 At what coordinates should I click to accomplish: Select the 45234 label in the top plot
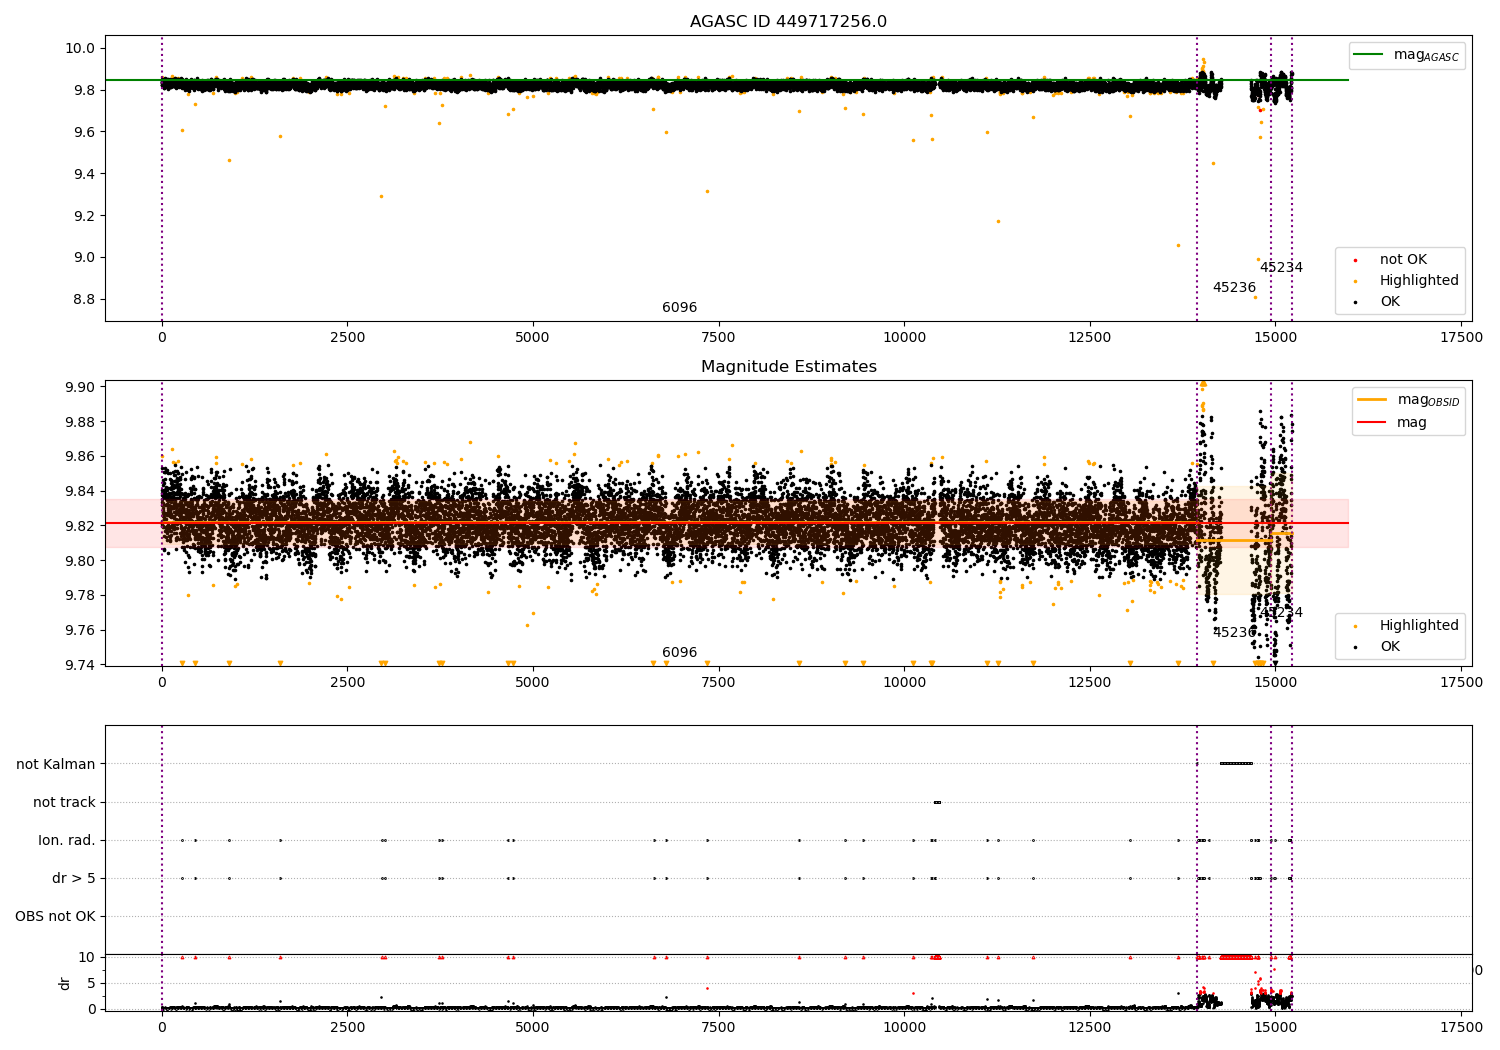(1281, 268)
